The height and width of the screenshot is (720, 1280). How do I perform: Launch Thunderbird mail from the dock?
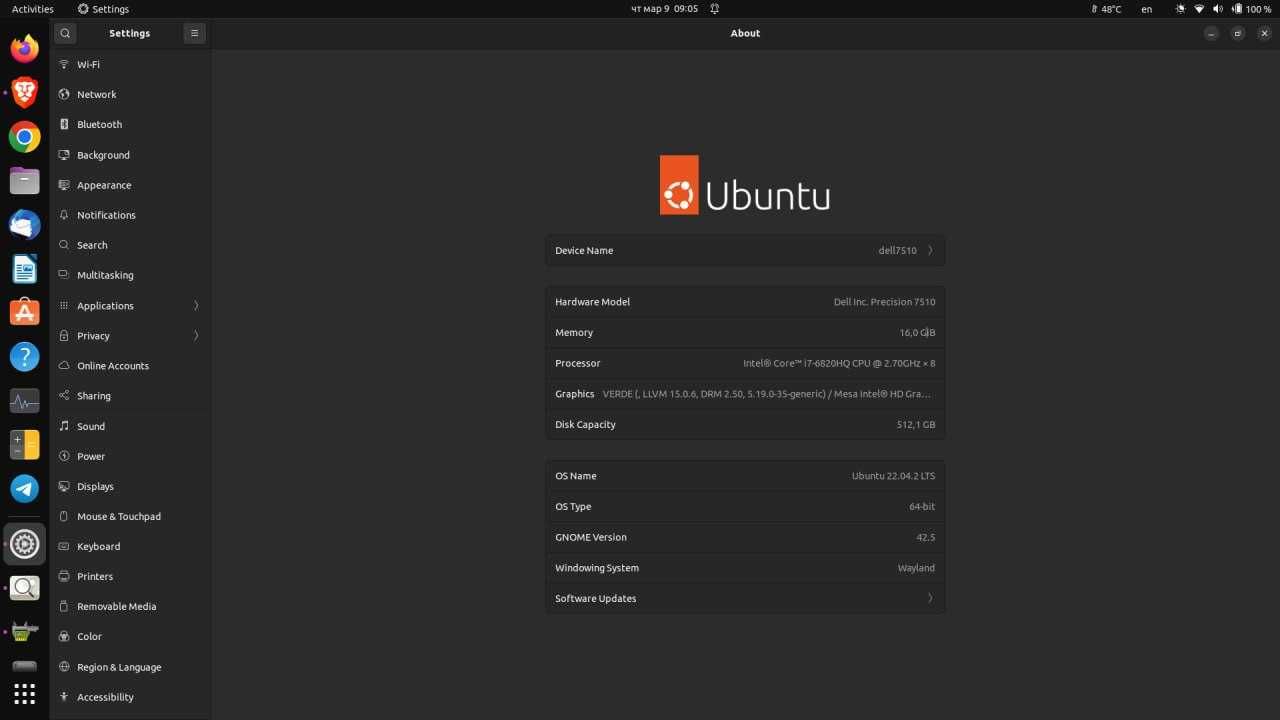point(25,225)
